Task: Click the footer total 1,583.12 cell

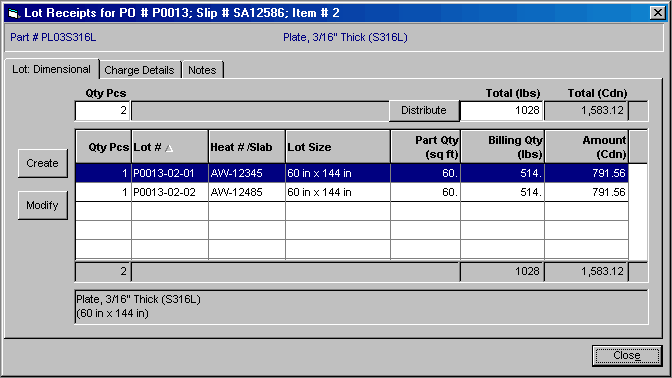Action: 587,271
